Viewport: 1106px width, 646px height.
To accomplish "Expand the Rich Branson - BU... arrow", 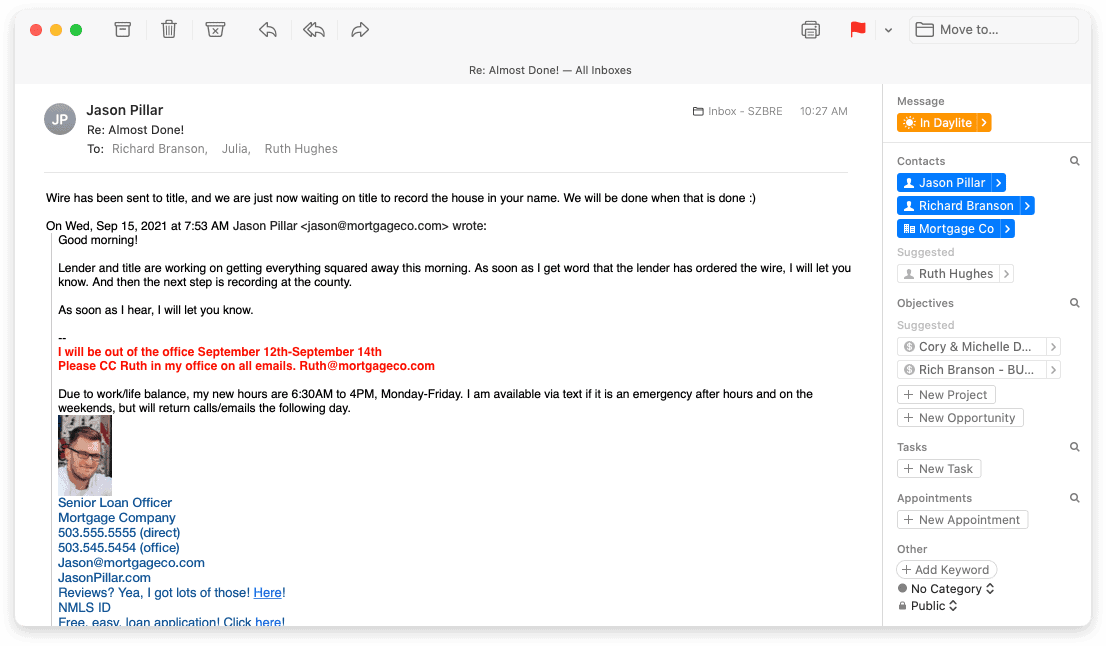I will click(x=1053, y=370).
